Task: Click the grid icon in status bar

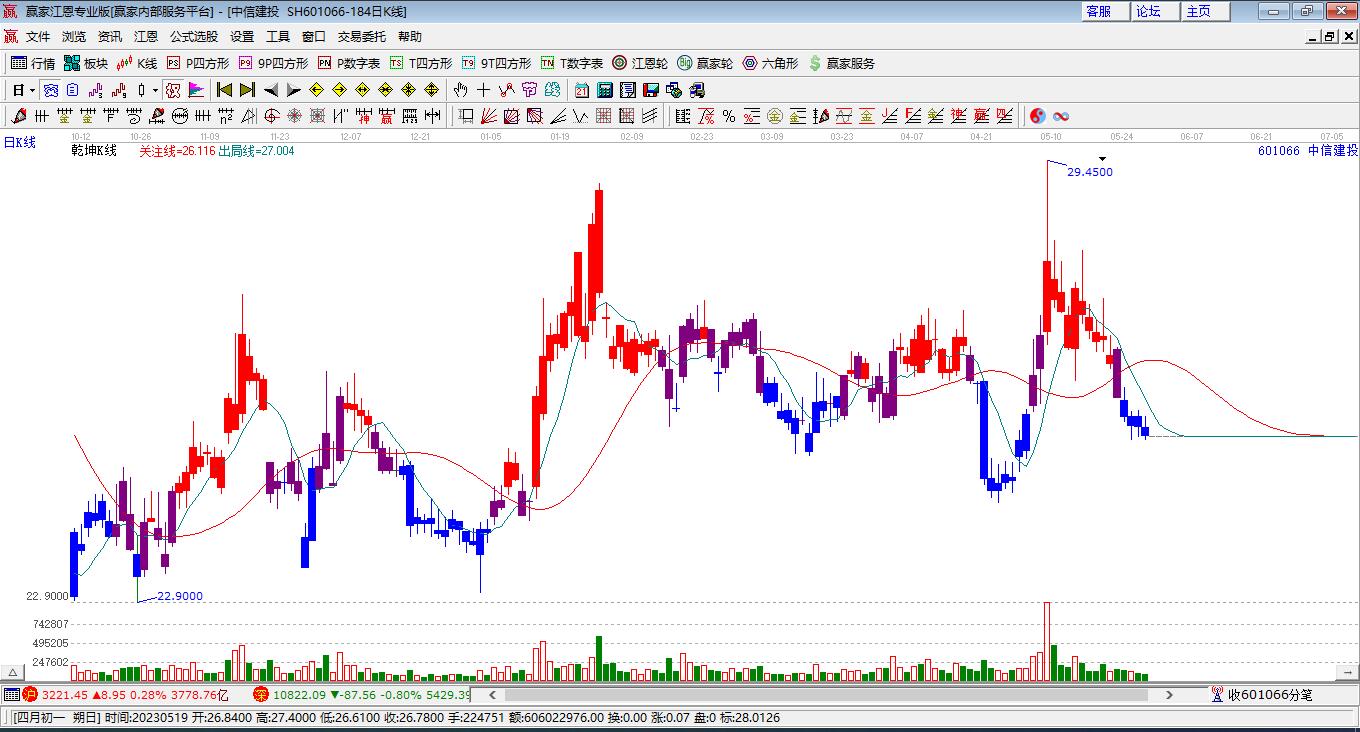Action: (x=11, y=694)
